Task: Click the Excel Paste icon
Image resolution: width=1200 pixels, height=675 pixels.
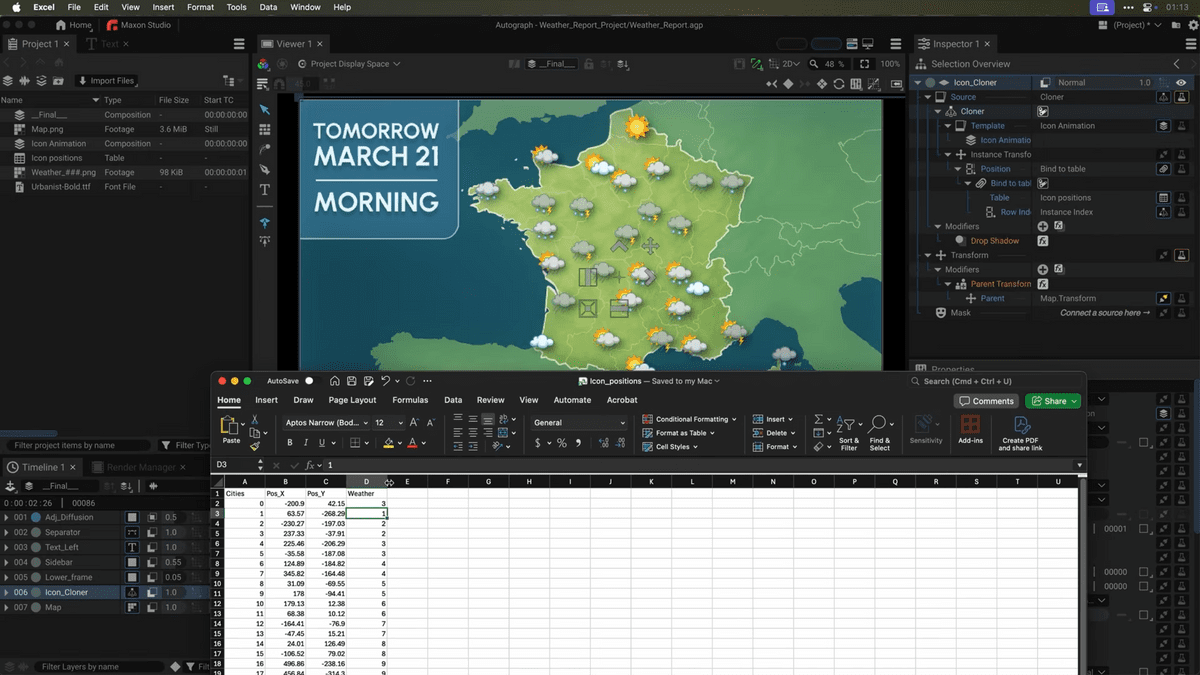Action: coord(230,426)
